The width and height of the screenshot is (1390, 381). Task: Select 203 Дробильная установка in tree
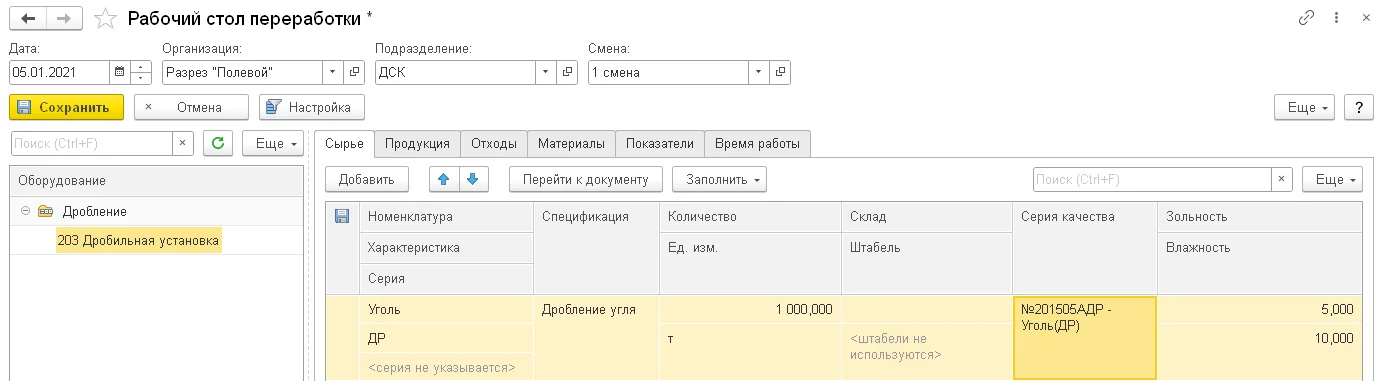pos(138,240)
